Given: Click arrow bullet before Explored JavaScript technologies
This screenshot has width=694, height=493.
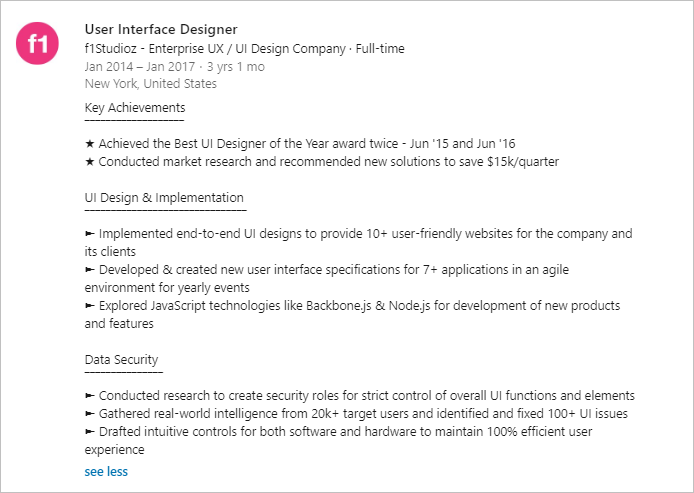Looking at the screenshot, I should (90, 306).
